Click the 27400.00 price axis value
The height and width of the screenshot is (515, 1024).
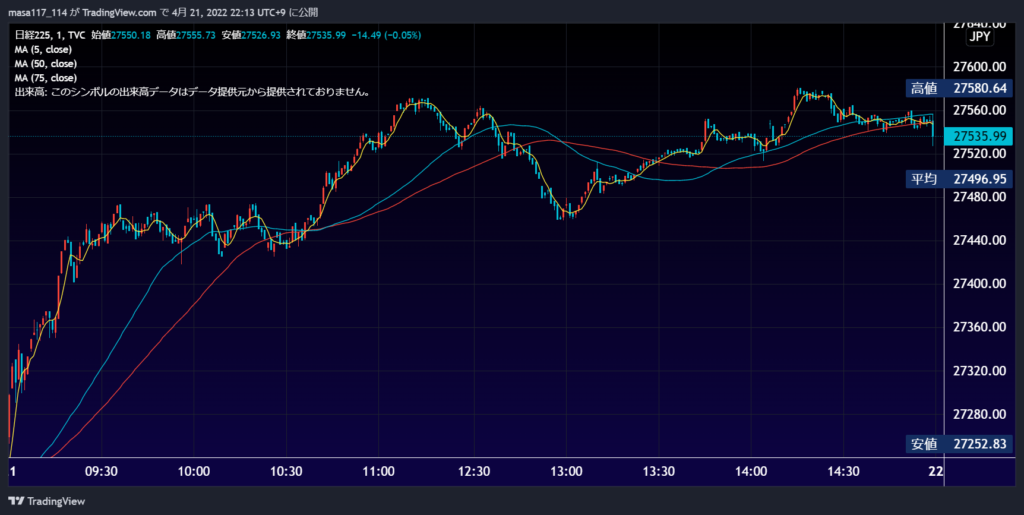[980, 284]
